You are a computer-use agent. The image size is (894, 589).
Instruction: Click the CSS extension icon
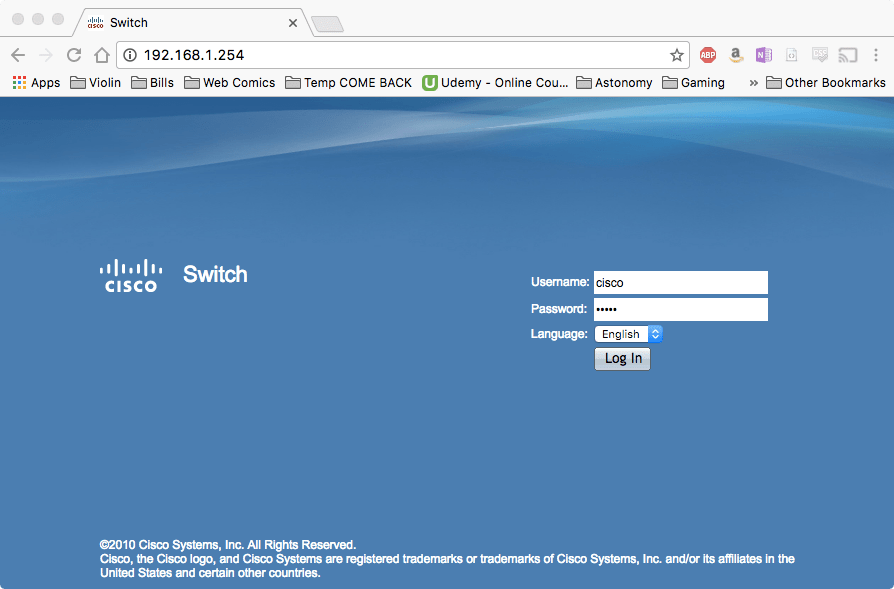point(820,55)
